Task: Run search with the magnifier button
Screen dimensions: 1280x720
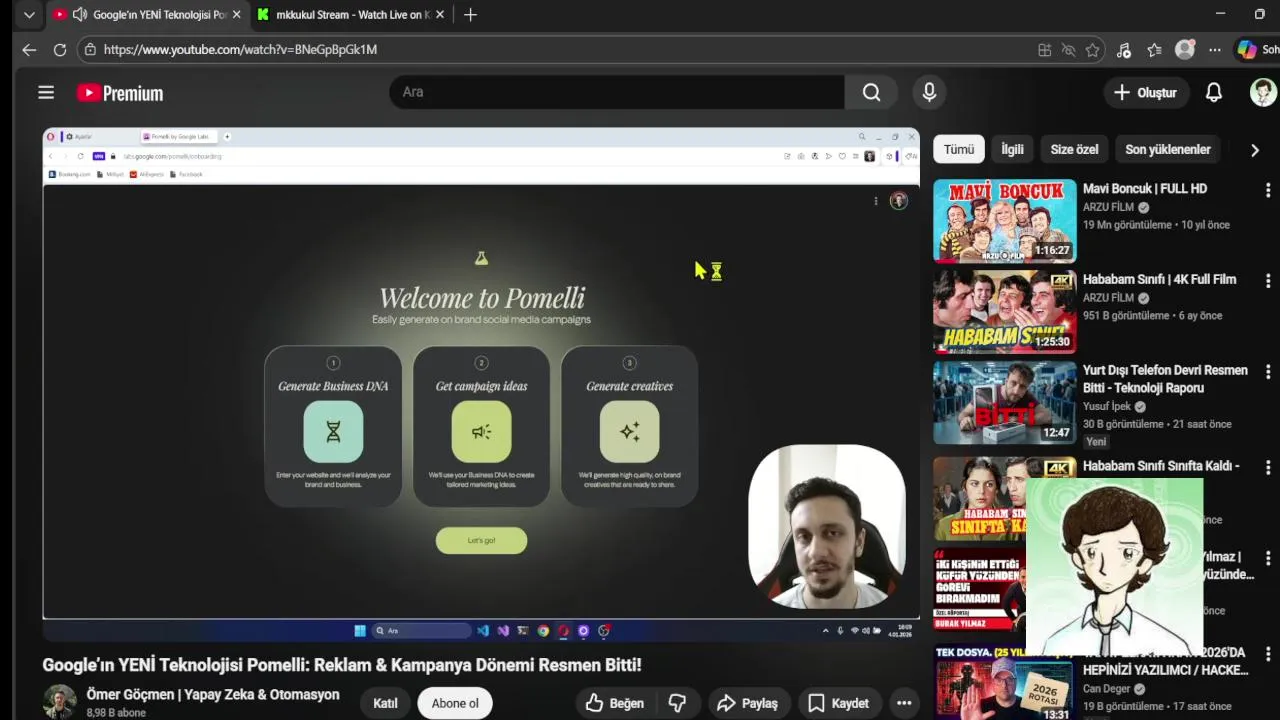Action: coord(871,92)
